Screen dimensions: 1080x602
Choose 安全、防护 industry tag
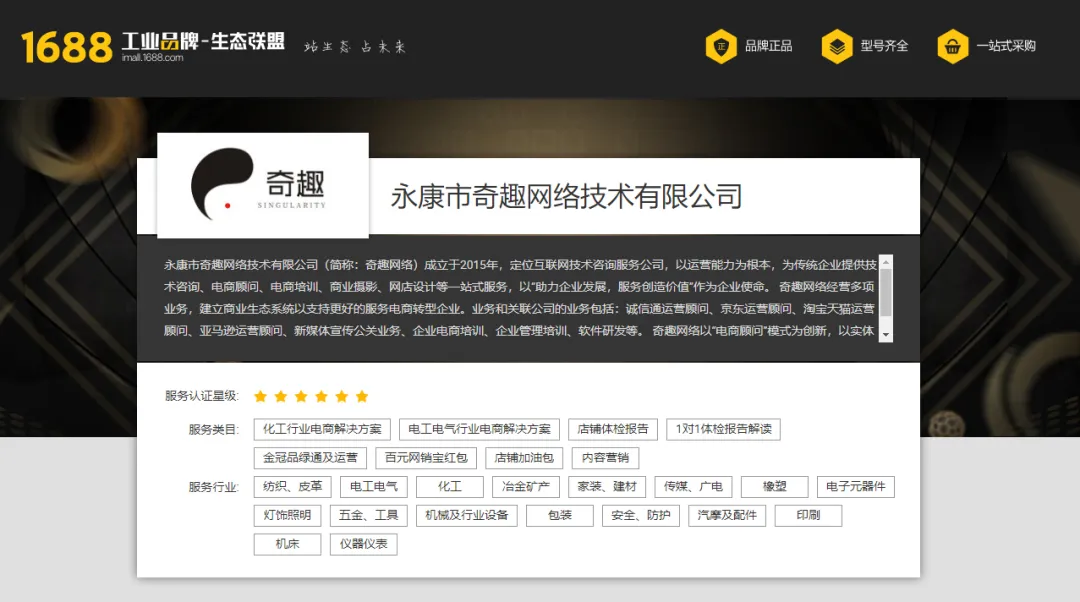(641, 516)
